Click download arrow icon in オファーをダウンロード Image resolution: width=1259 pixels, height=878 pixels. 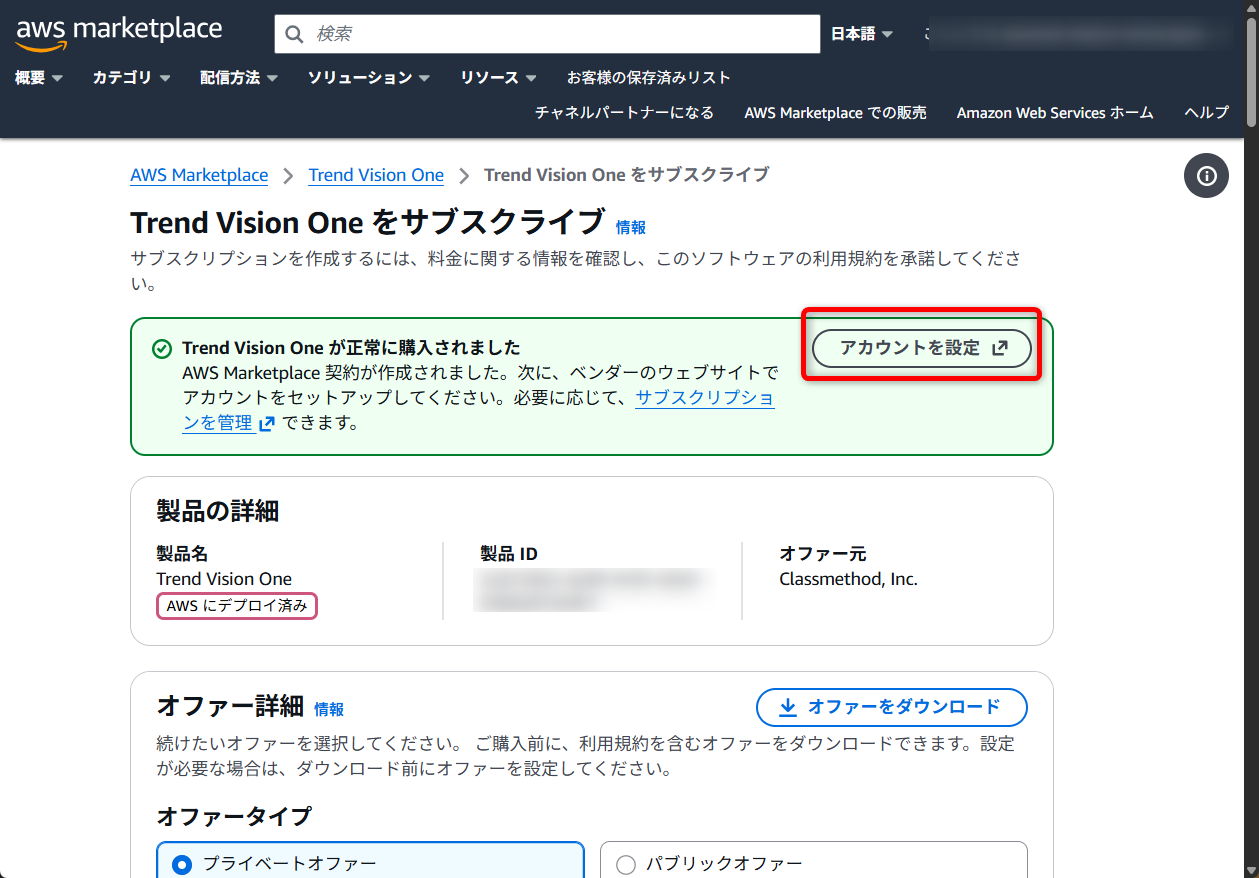coord(788,707)
